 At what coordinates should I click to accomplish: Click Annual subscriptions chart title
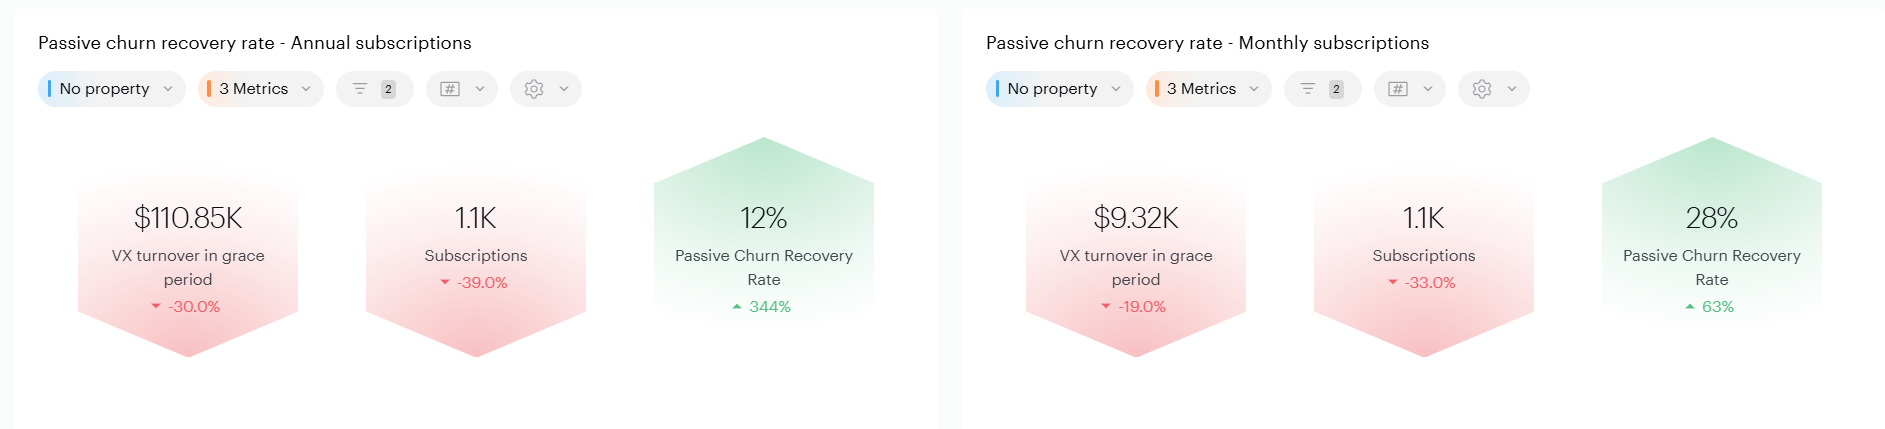[255, 43]
